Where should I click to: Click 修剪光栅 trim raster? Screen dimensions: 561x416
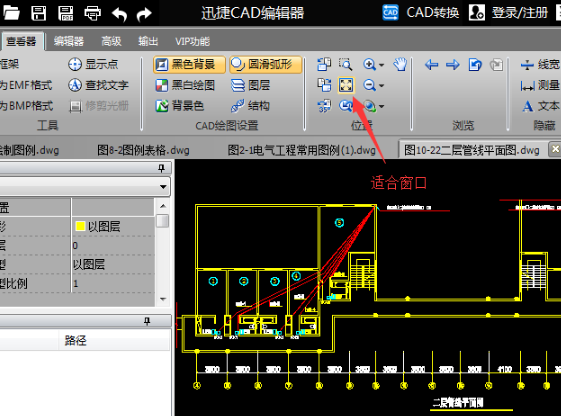[98, 106]
